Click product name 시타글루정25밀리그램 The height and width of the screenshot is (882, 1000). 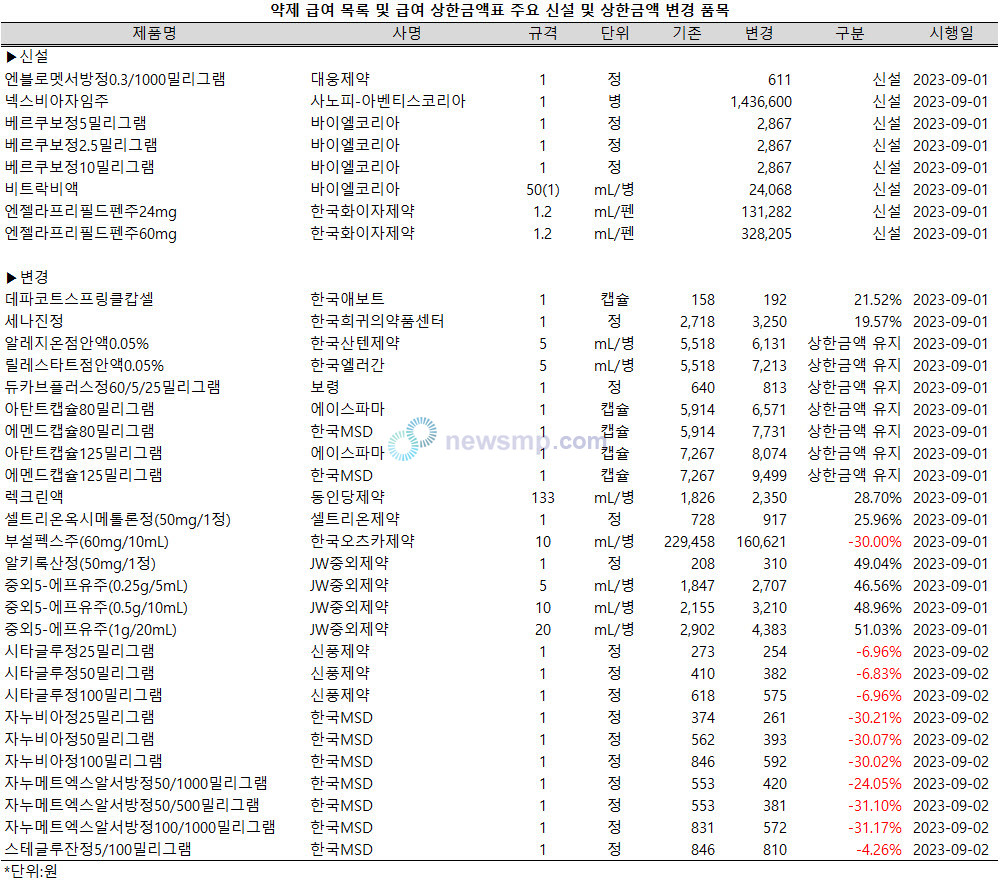[79, 652]
